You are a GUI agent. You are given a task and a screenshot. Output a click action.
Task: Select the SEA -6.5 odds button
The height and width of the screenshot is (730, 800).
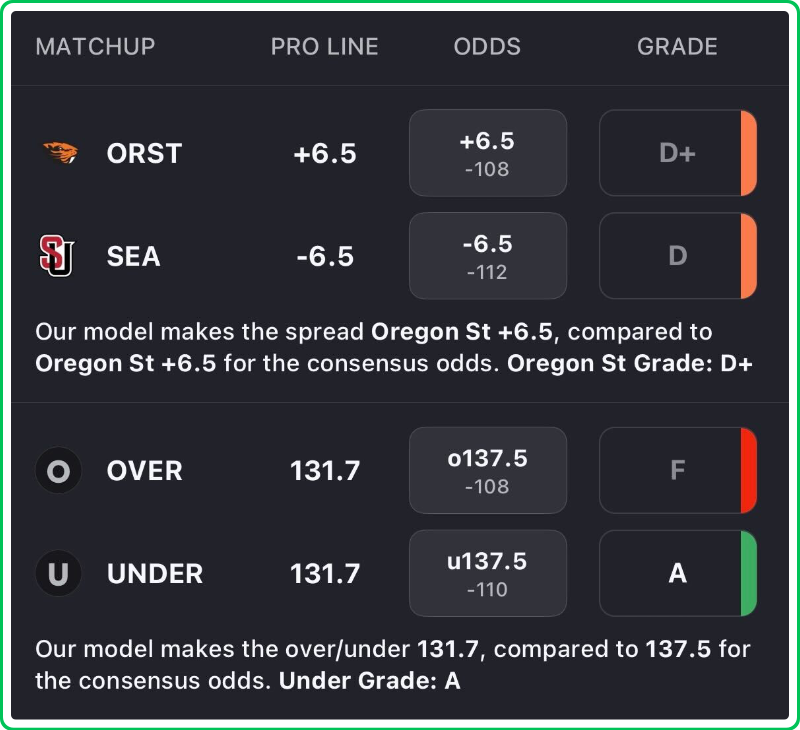tap(487, 256)
